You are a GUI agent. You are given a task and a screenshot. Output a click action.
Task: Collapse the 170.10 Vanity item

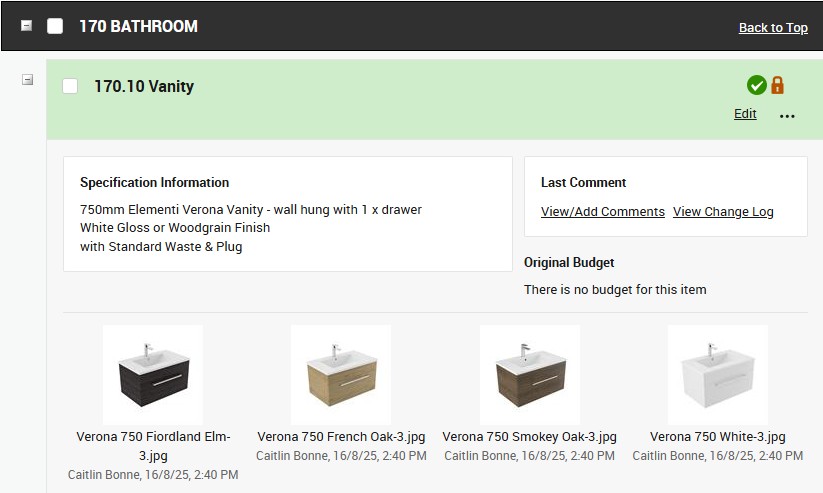tap(28, 80)
